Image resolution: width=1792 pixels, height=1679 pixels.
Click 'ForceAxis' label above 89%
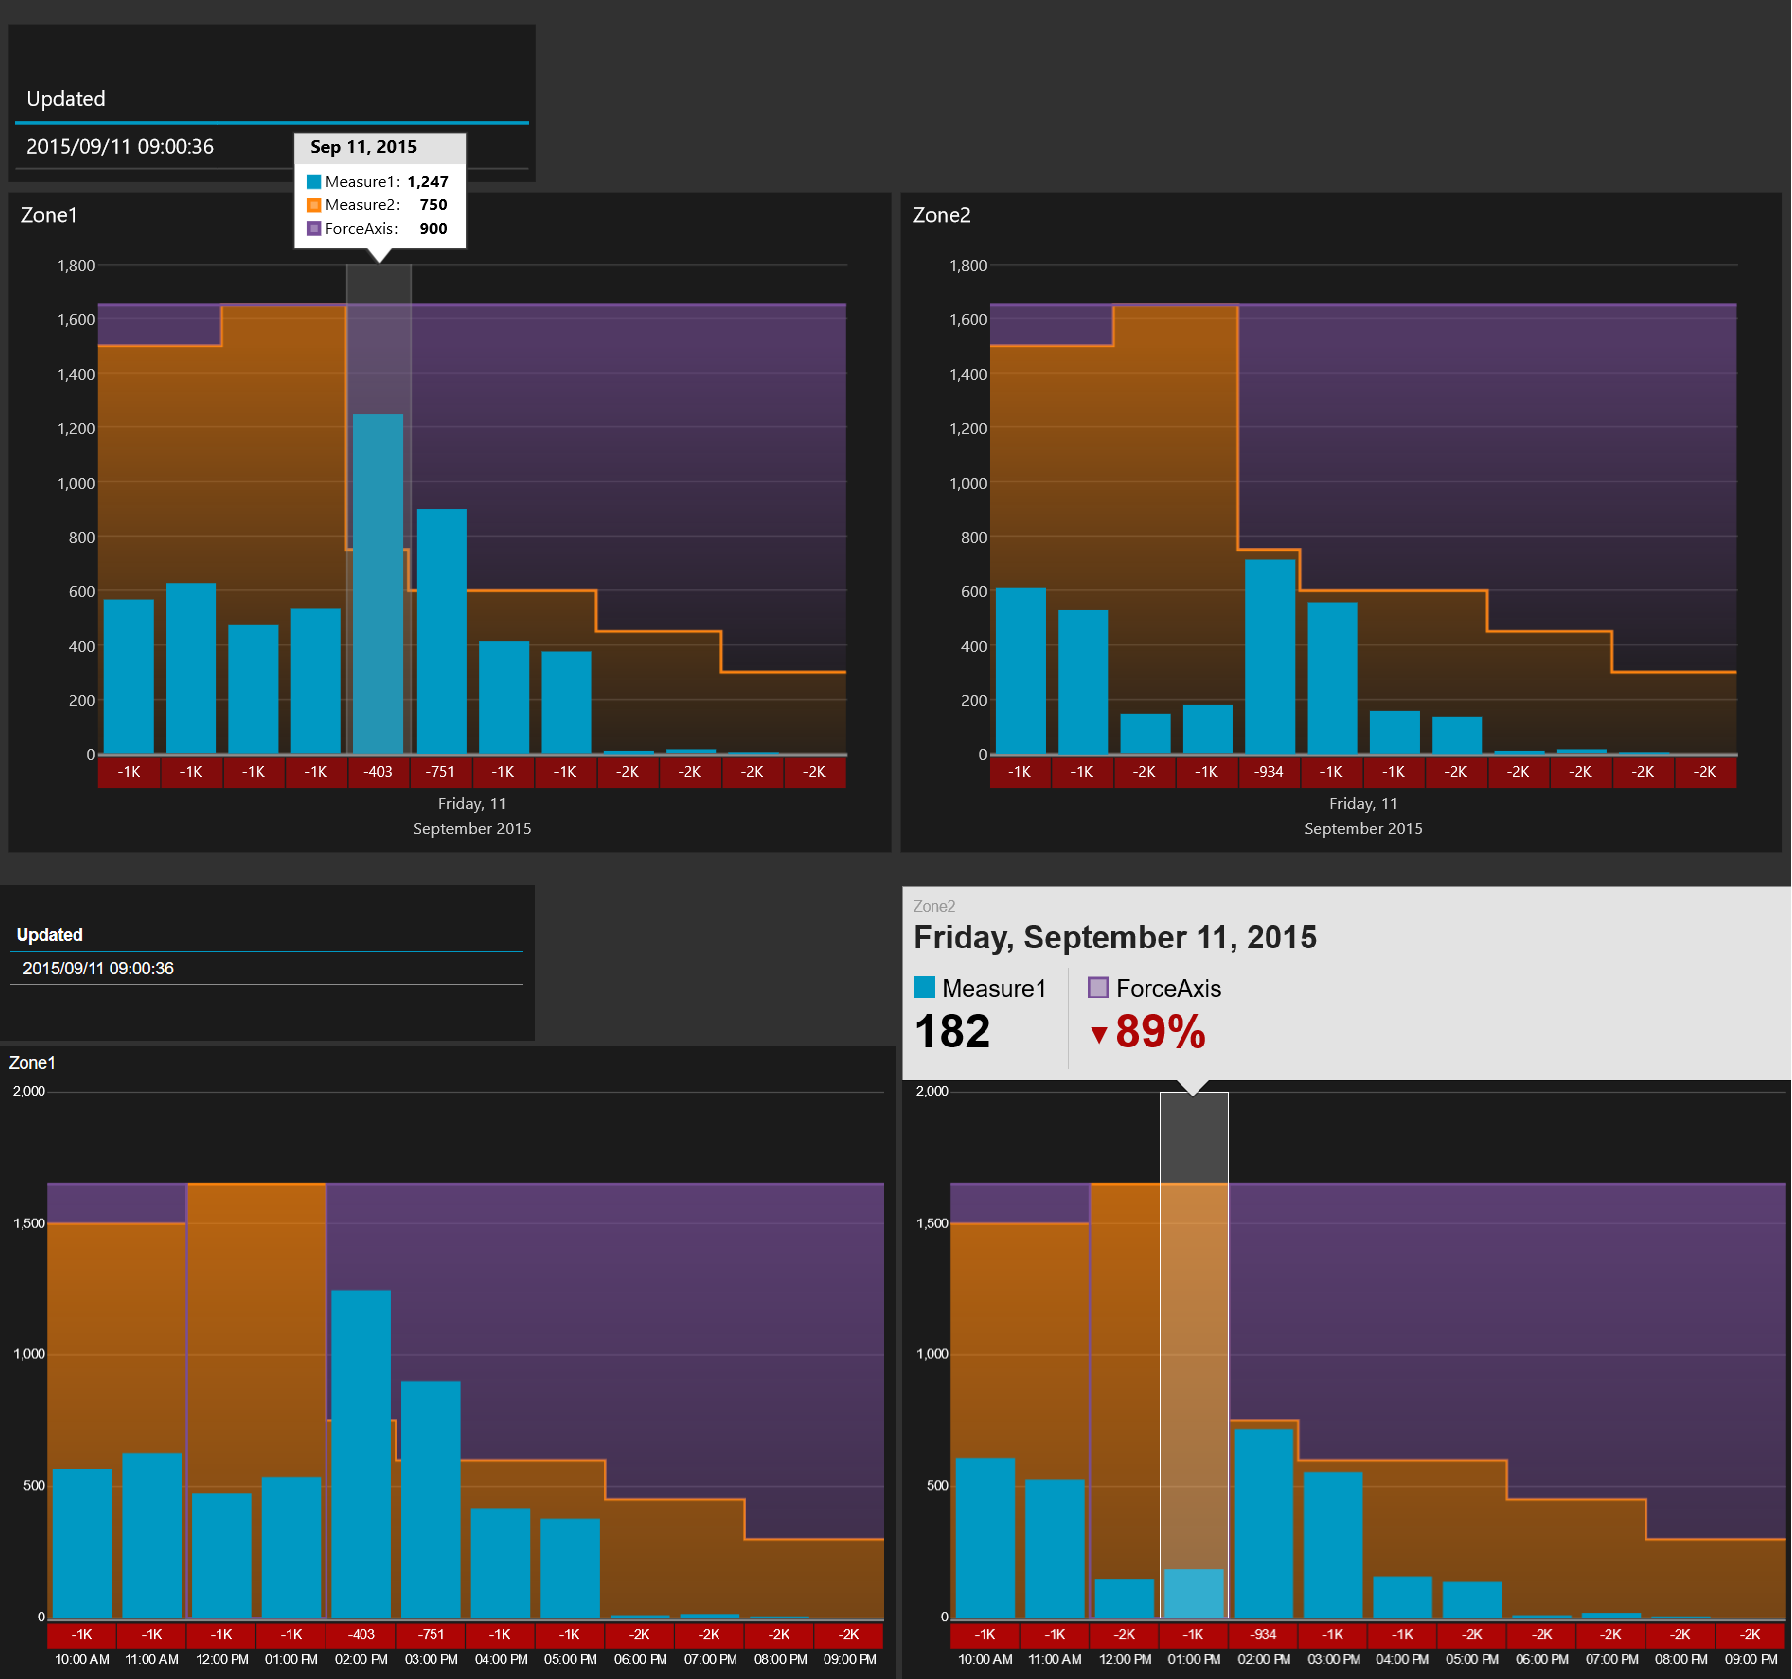[x=1169, y=988]
